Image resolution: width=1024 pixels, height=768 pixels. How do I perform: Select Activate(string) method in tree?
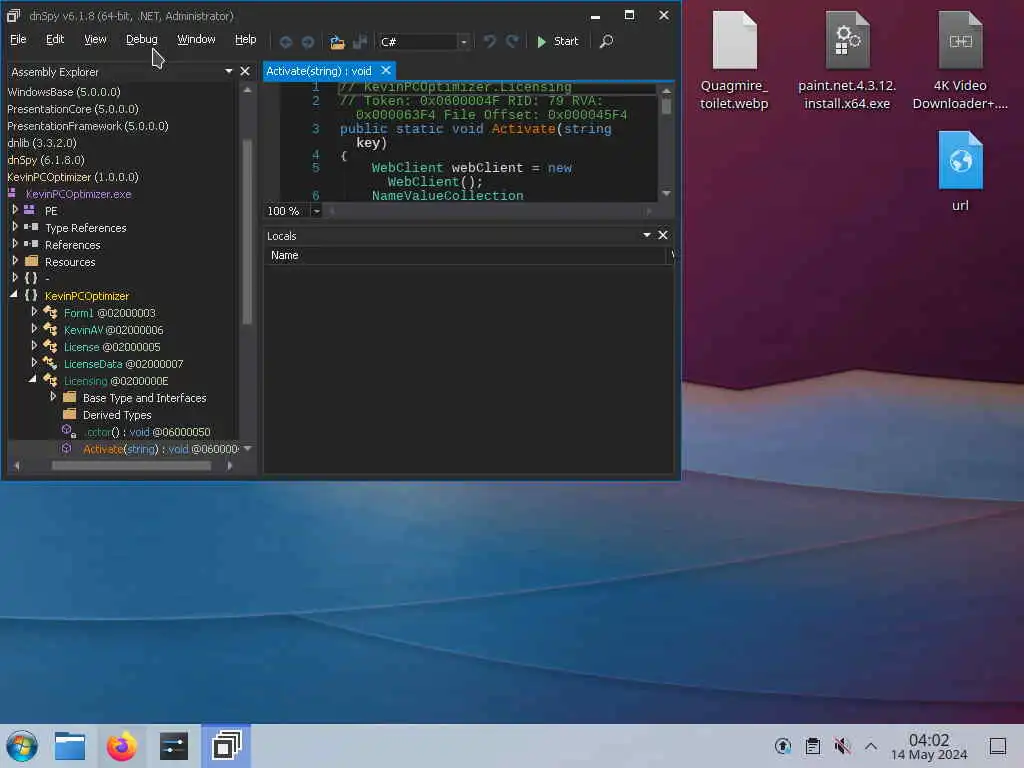click(161, 449)
